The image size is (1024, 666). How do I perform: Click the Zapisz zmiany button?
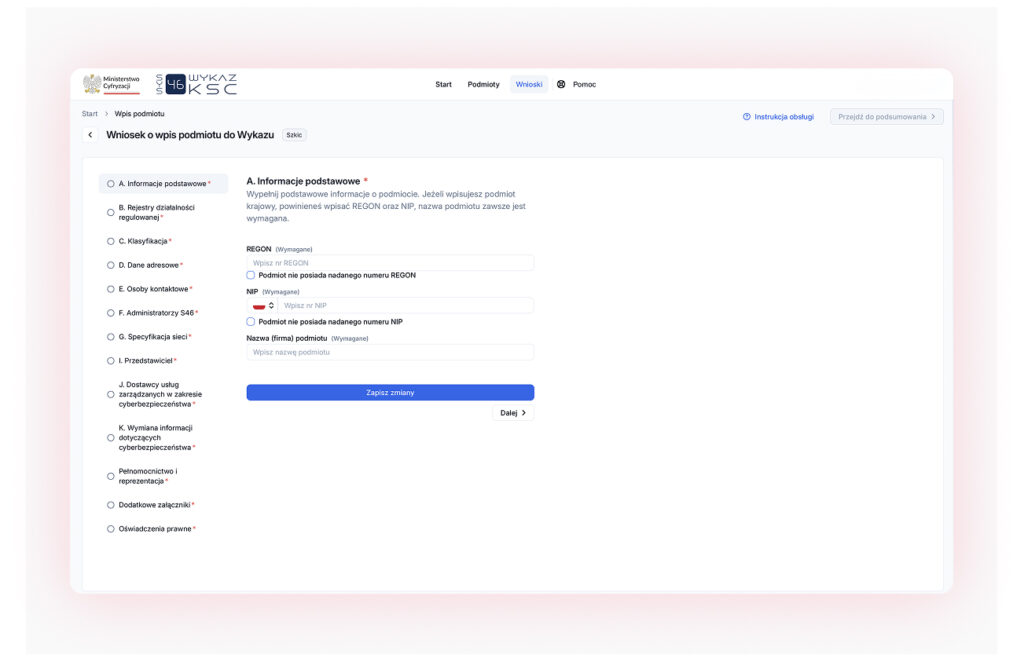click(390, 392)
